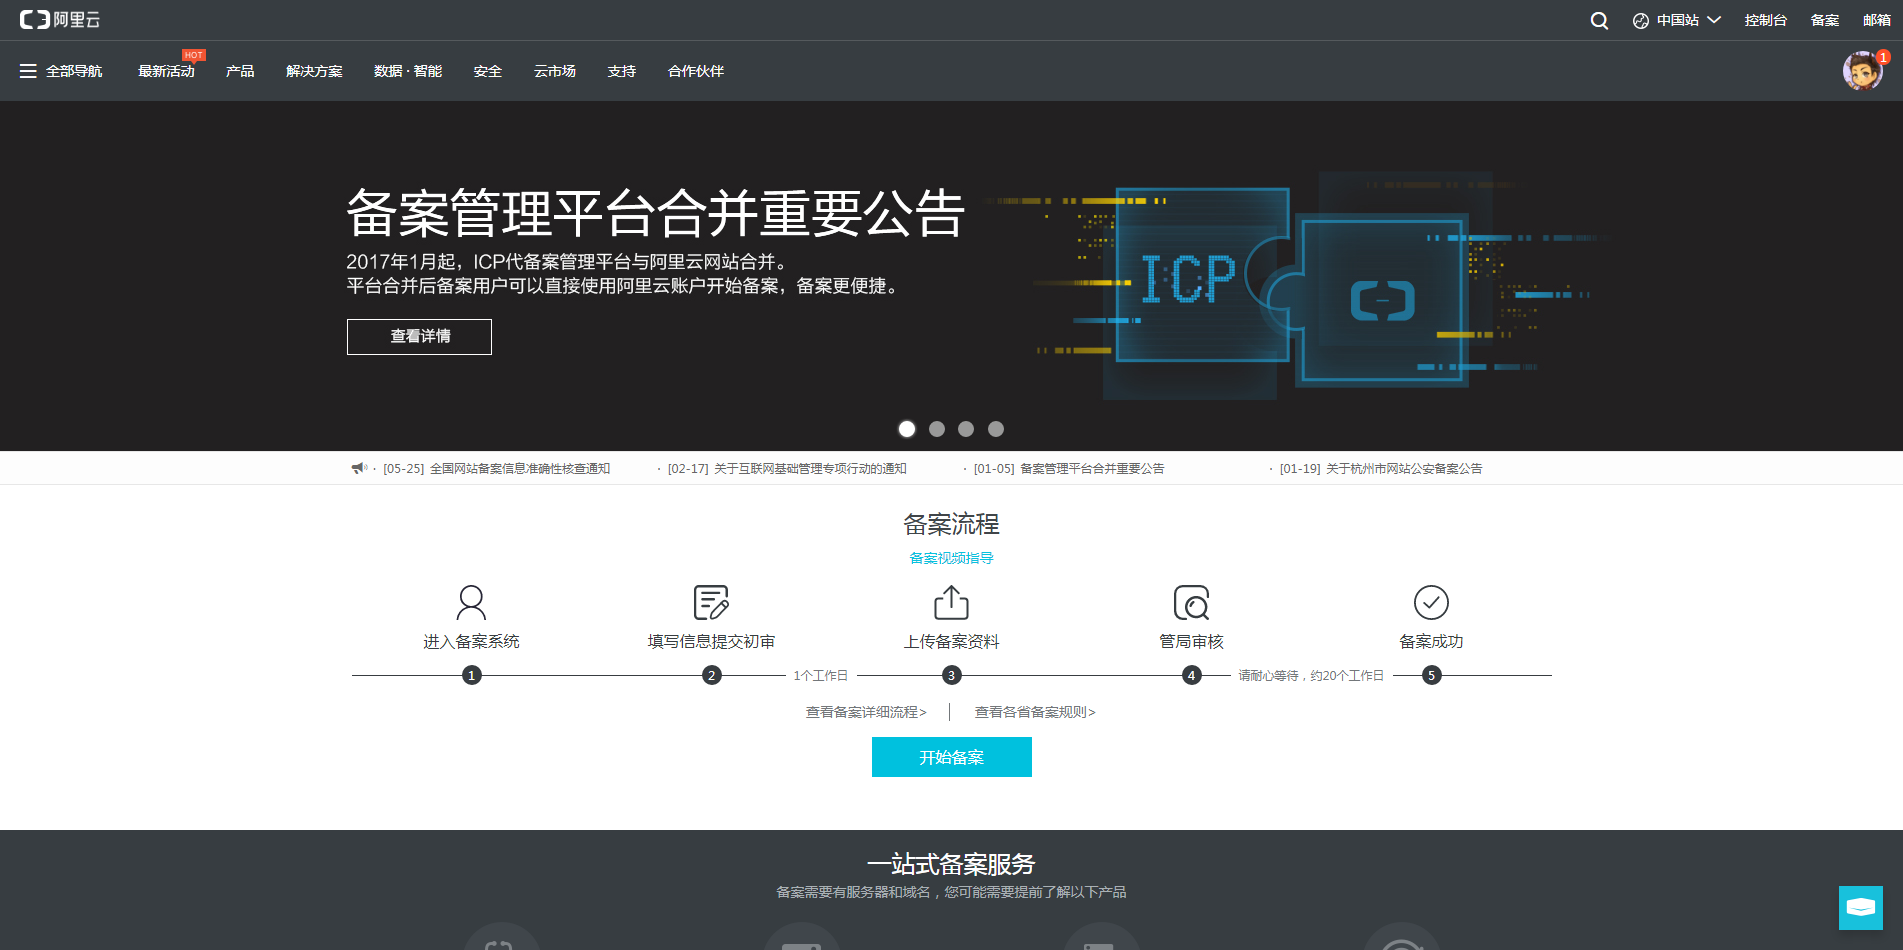This screenshot has height=950, width=1903.
Task: Click the 备案流程 section heading
Action: (x=951, y=524)
